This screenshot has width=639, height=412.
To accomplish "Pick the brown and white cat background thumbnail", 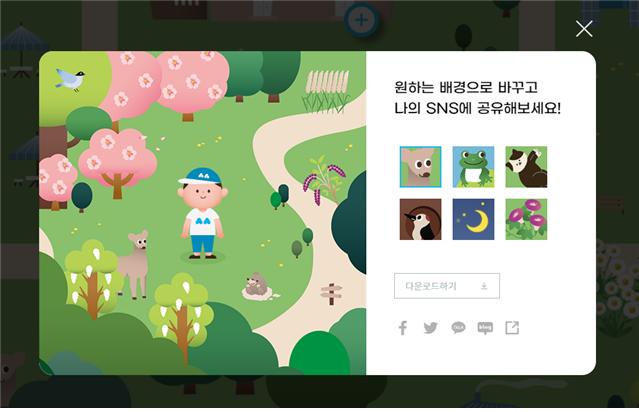I will coord(526,167).
